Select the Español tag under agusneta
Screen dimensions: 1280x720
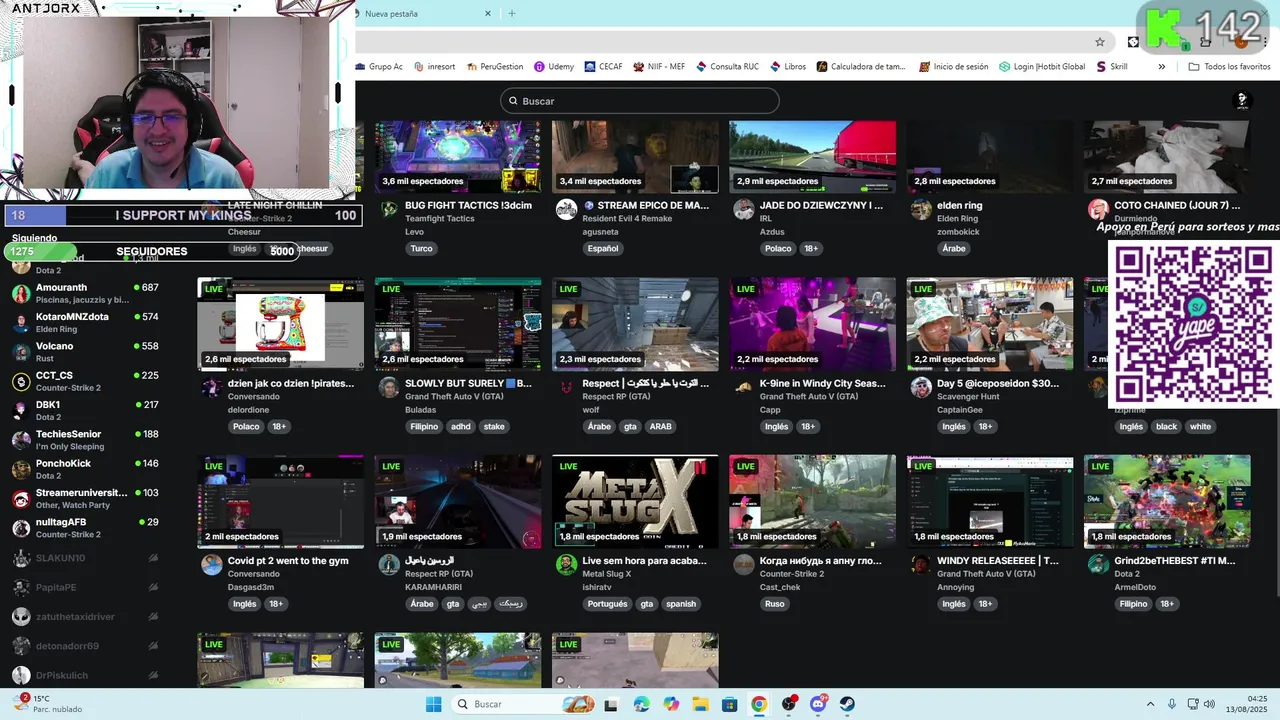point(603,249)
